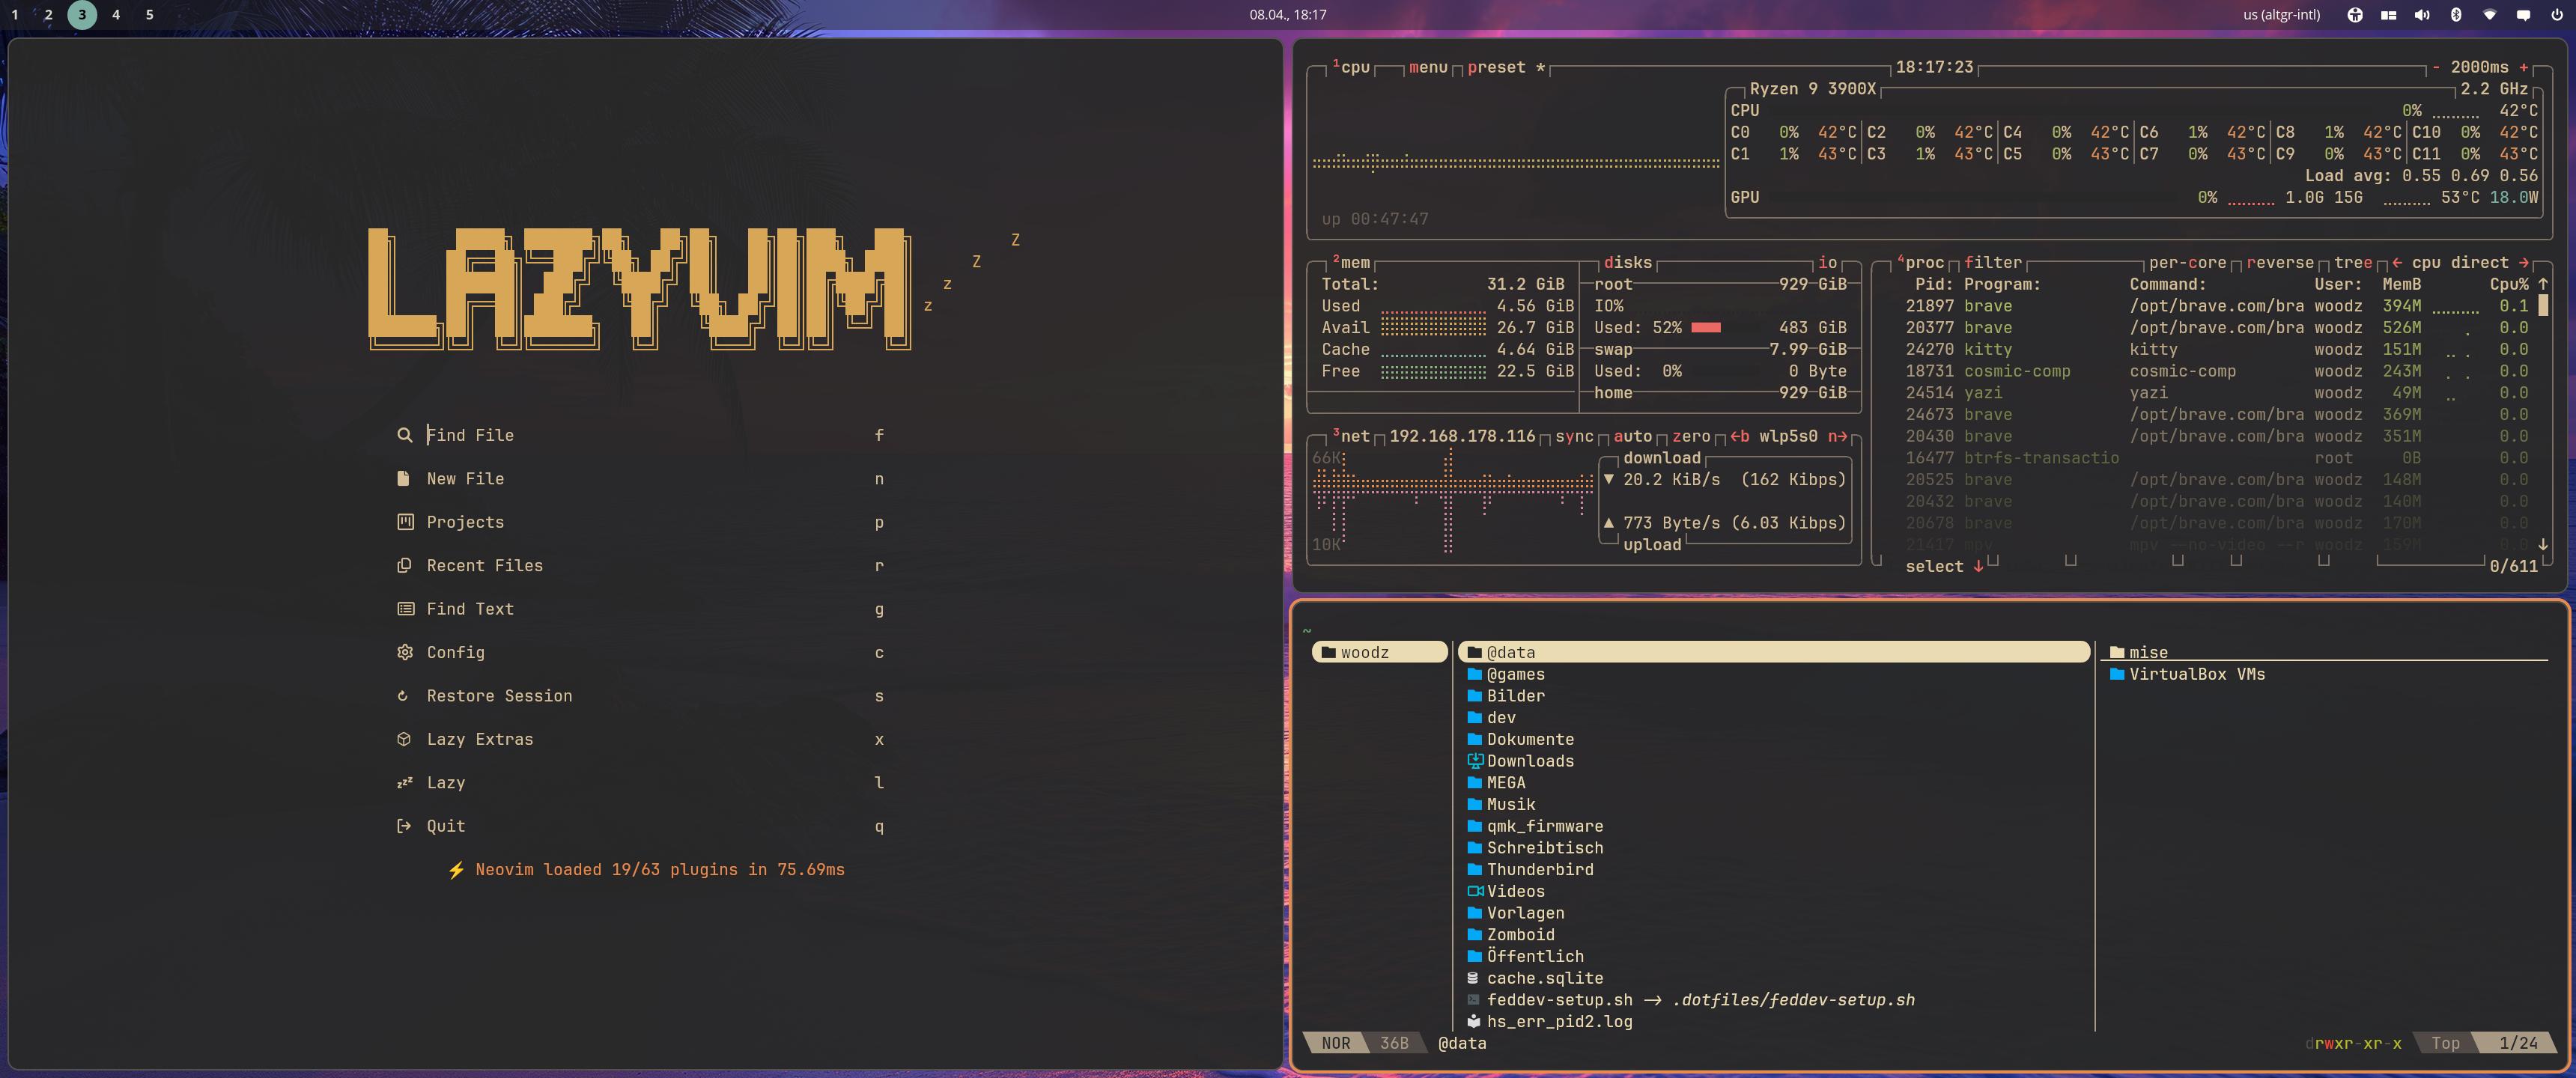The height and width of the screenshot is (1078, 2576).
Task: Click the file icon of hs_err_pid2.log
Action: click(1473, 1021)
